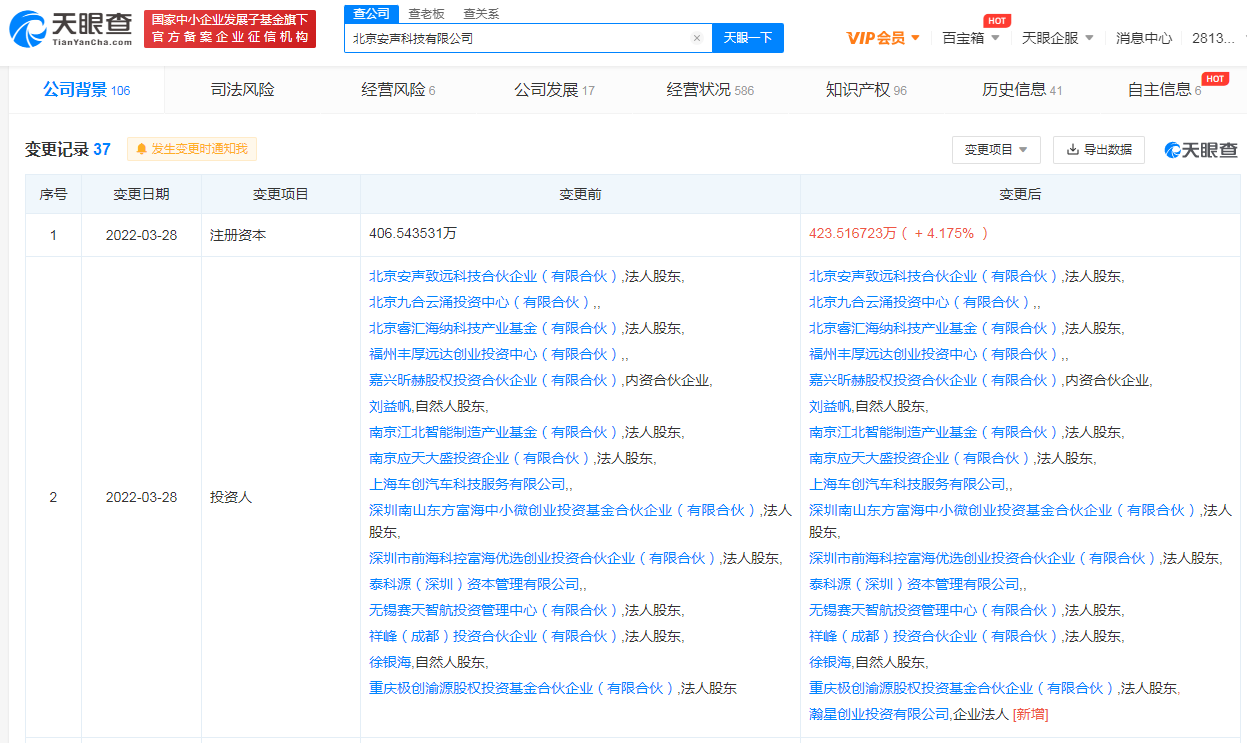
Task: Open 嘉兴昕赫股权投资合伙企业 in 变更后 column
Action: click(935, 380)
